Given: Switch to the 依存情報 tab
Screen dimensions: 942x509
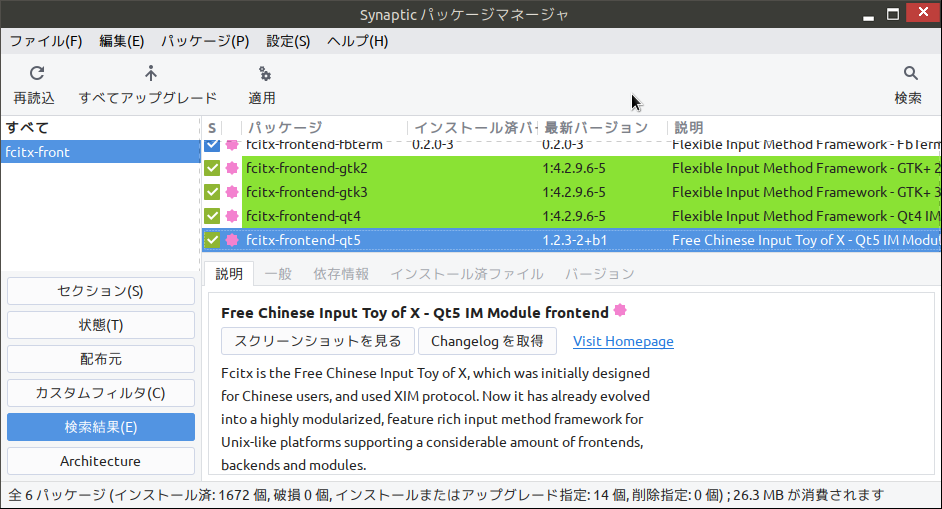Looking at the screenshot, I should pos(341,274).
